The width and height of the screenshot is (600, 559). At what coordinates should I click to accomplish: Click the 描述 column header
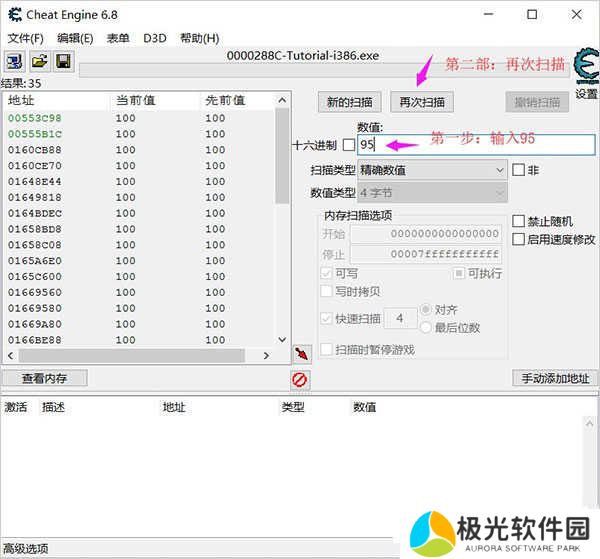tap(54, 407)
